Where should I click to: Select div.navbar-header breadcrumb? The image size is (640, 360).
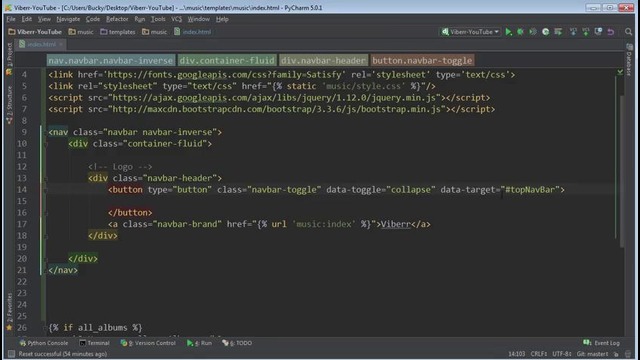tap(323, 60)
